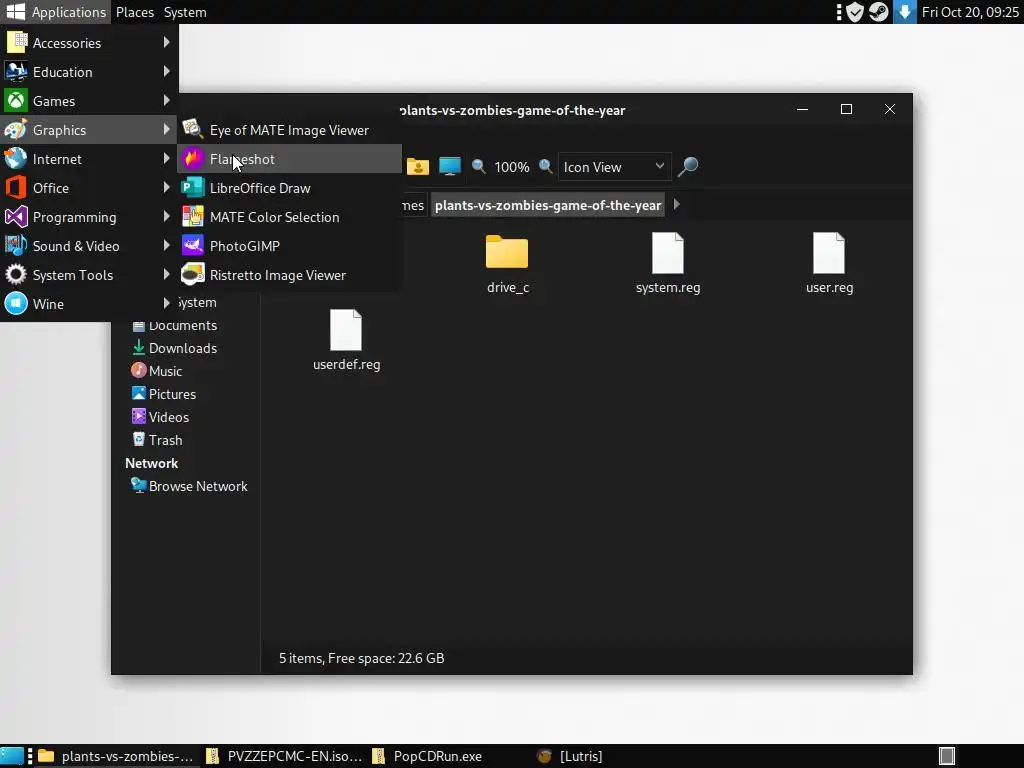The image size is (1024, 768).
Task: Reset zoom via 100% label
Action: [512, 167]
